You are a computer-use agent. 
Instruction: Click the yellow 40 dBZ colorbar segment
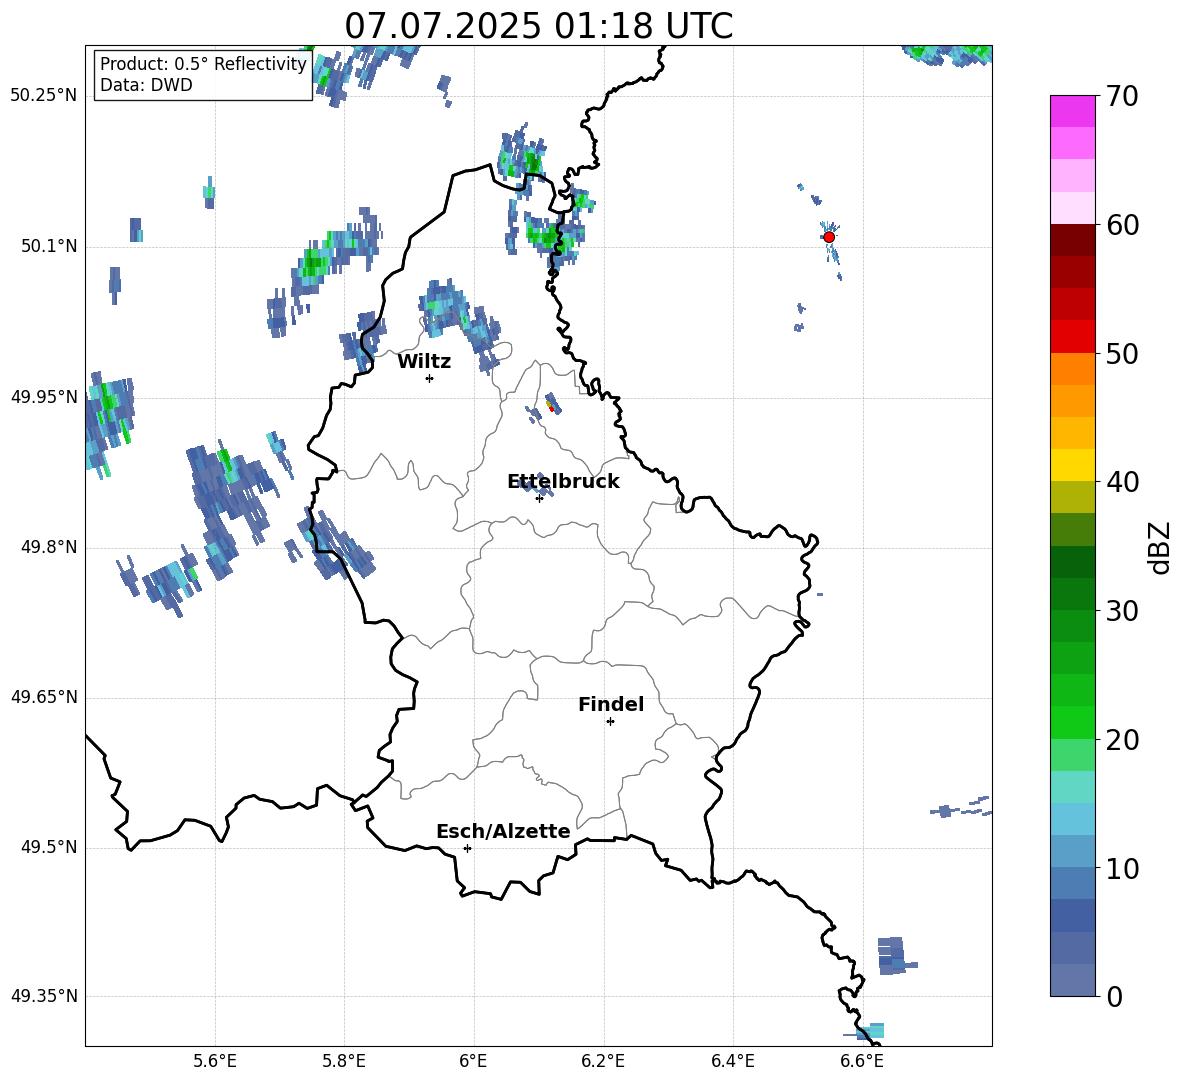click(x=1072, y=465)
